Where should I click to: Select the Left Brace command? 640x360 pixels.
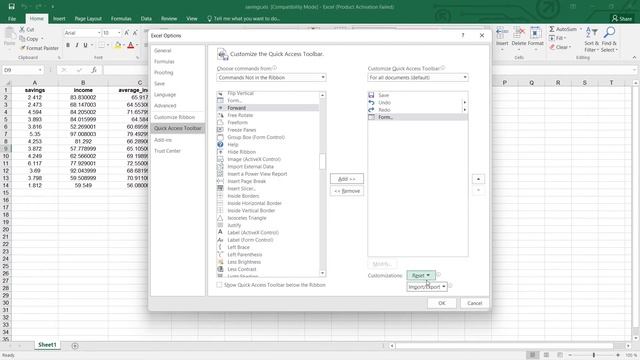pos(268,247)
